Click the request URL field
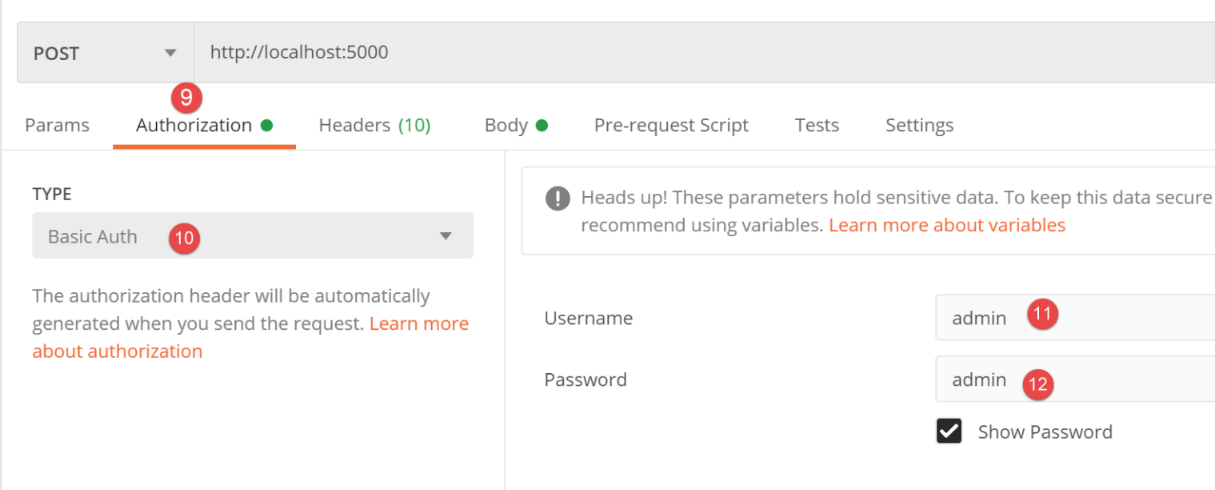The width and height of the screenshot is (1215, 490). click(x=700, y=53)
